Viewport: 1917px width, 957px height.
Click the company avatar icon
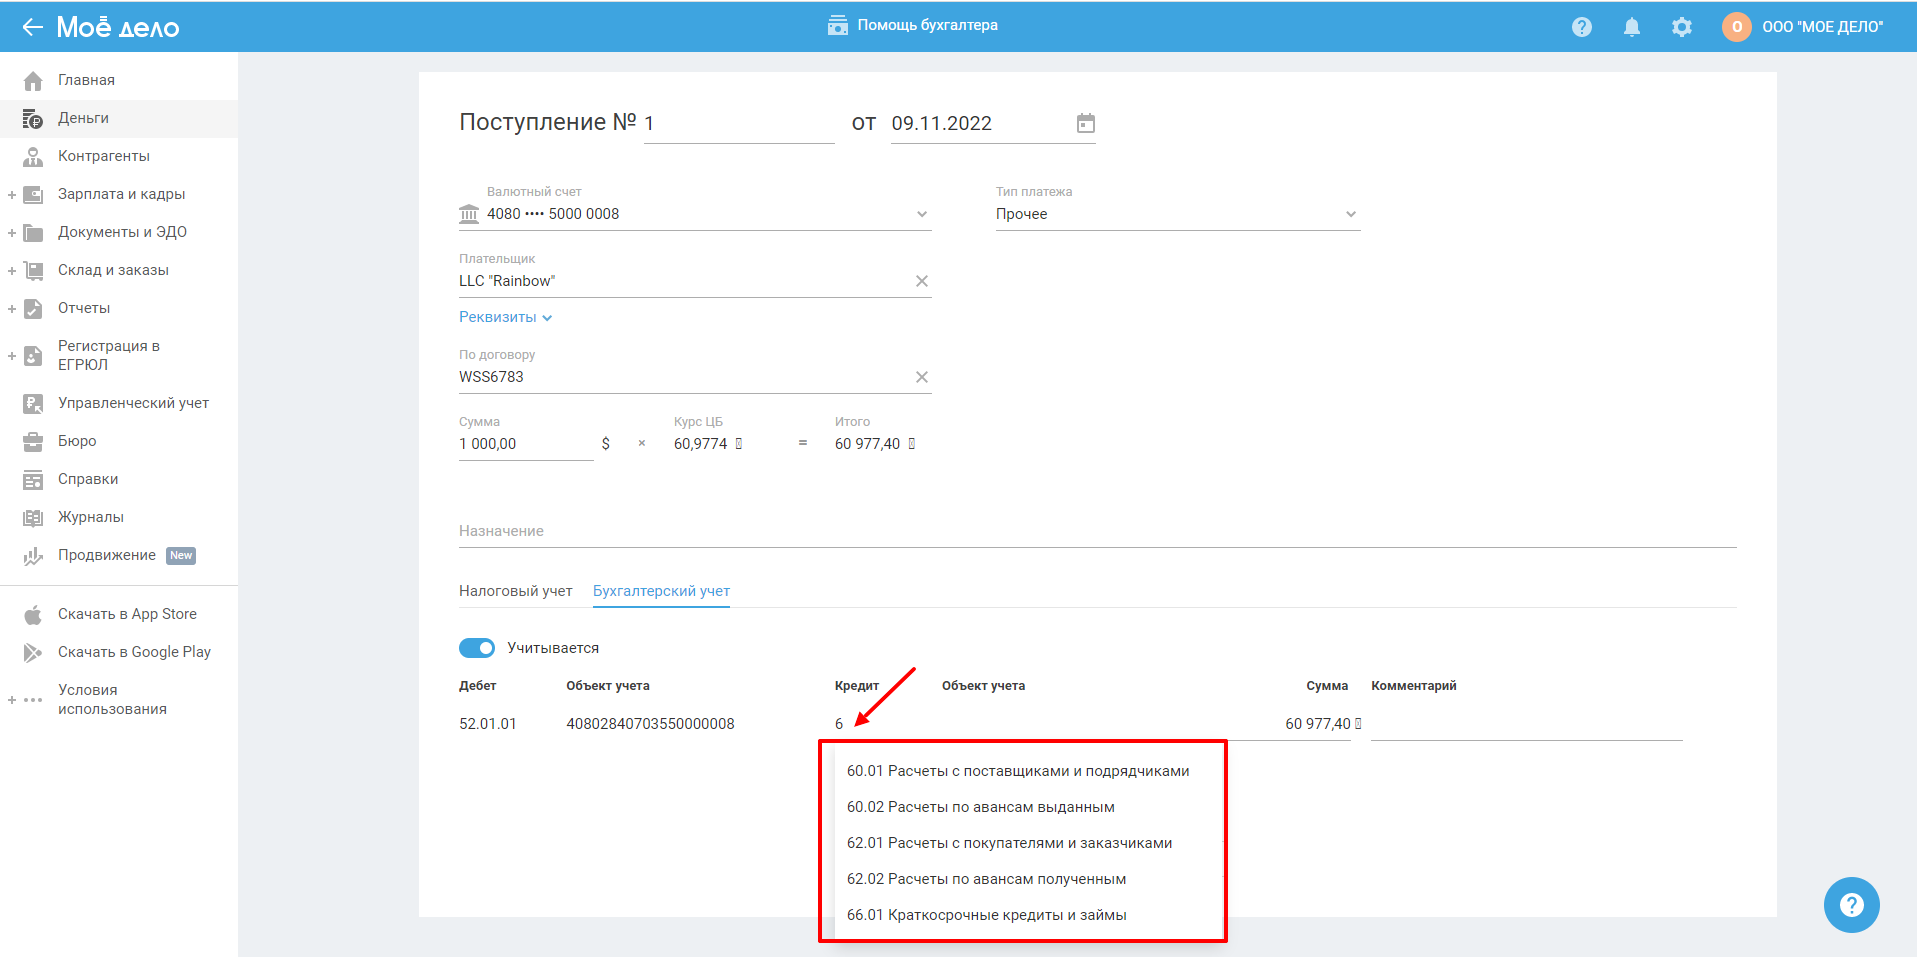pyautogui.click(x=1736, y=27)
